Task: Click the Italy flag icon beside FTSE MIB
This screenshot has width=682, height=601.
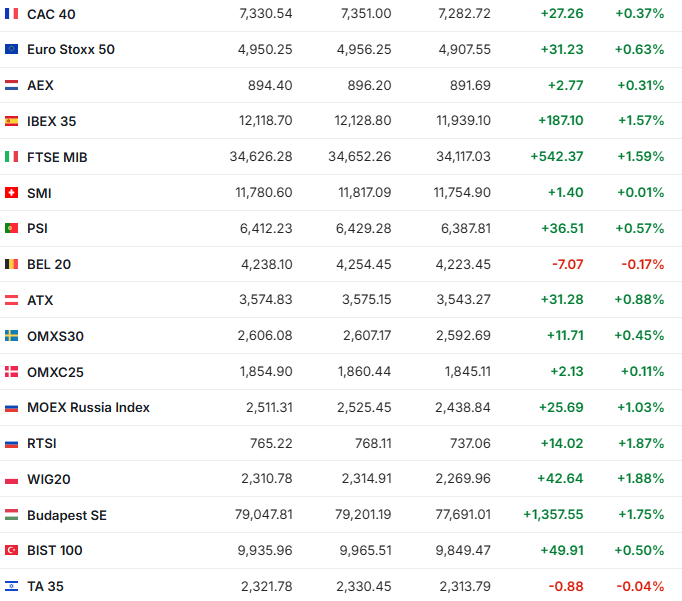Action: point(11,157)
